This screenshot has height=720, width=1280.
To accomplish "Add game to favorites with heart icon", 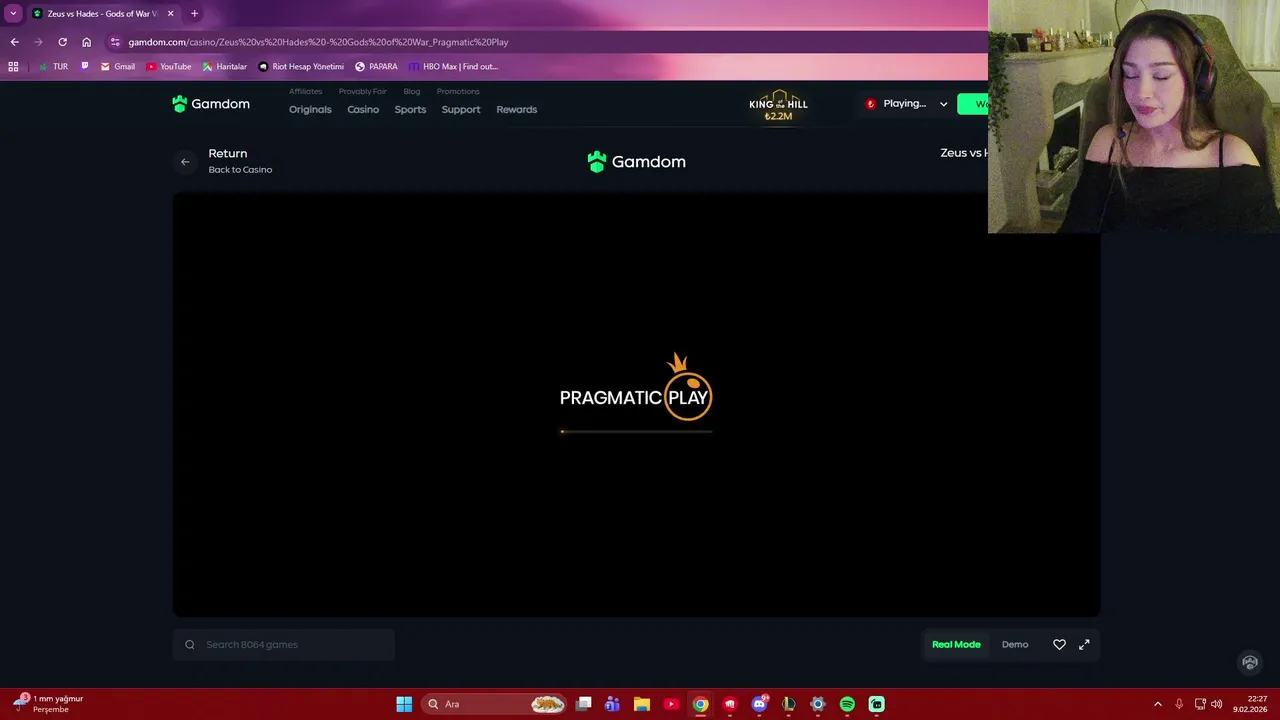I will (x=1059, y=645).
